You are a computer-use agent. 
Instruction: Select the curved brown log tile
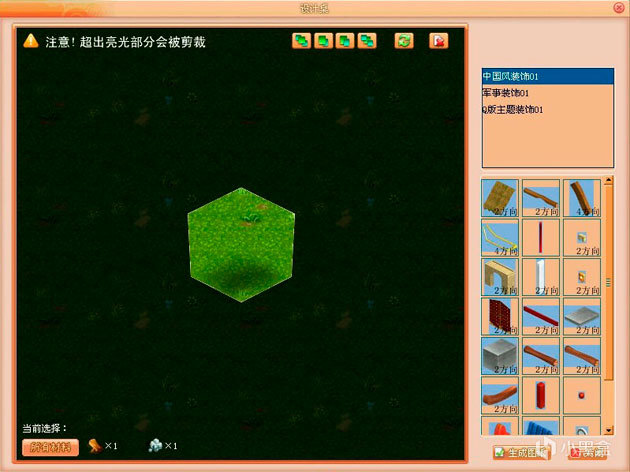pos(500,395)
